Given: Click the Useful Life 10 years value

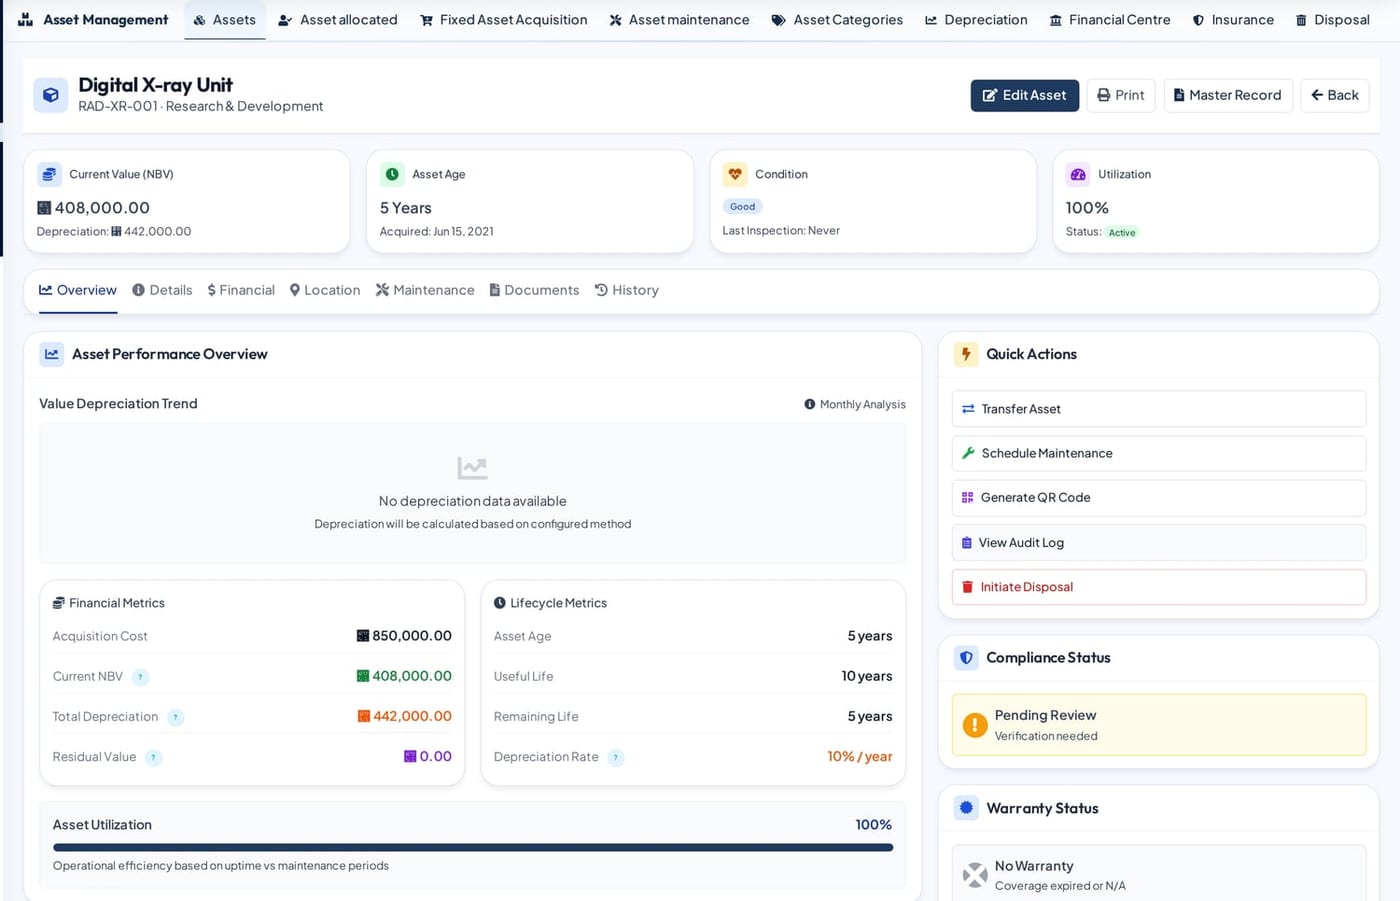Looking at the screenshot, I should pyautogui.click(x=867, y=676).
